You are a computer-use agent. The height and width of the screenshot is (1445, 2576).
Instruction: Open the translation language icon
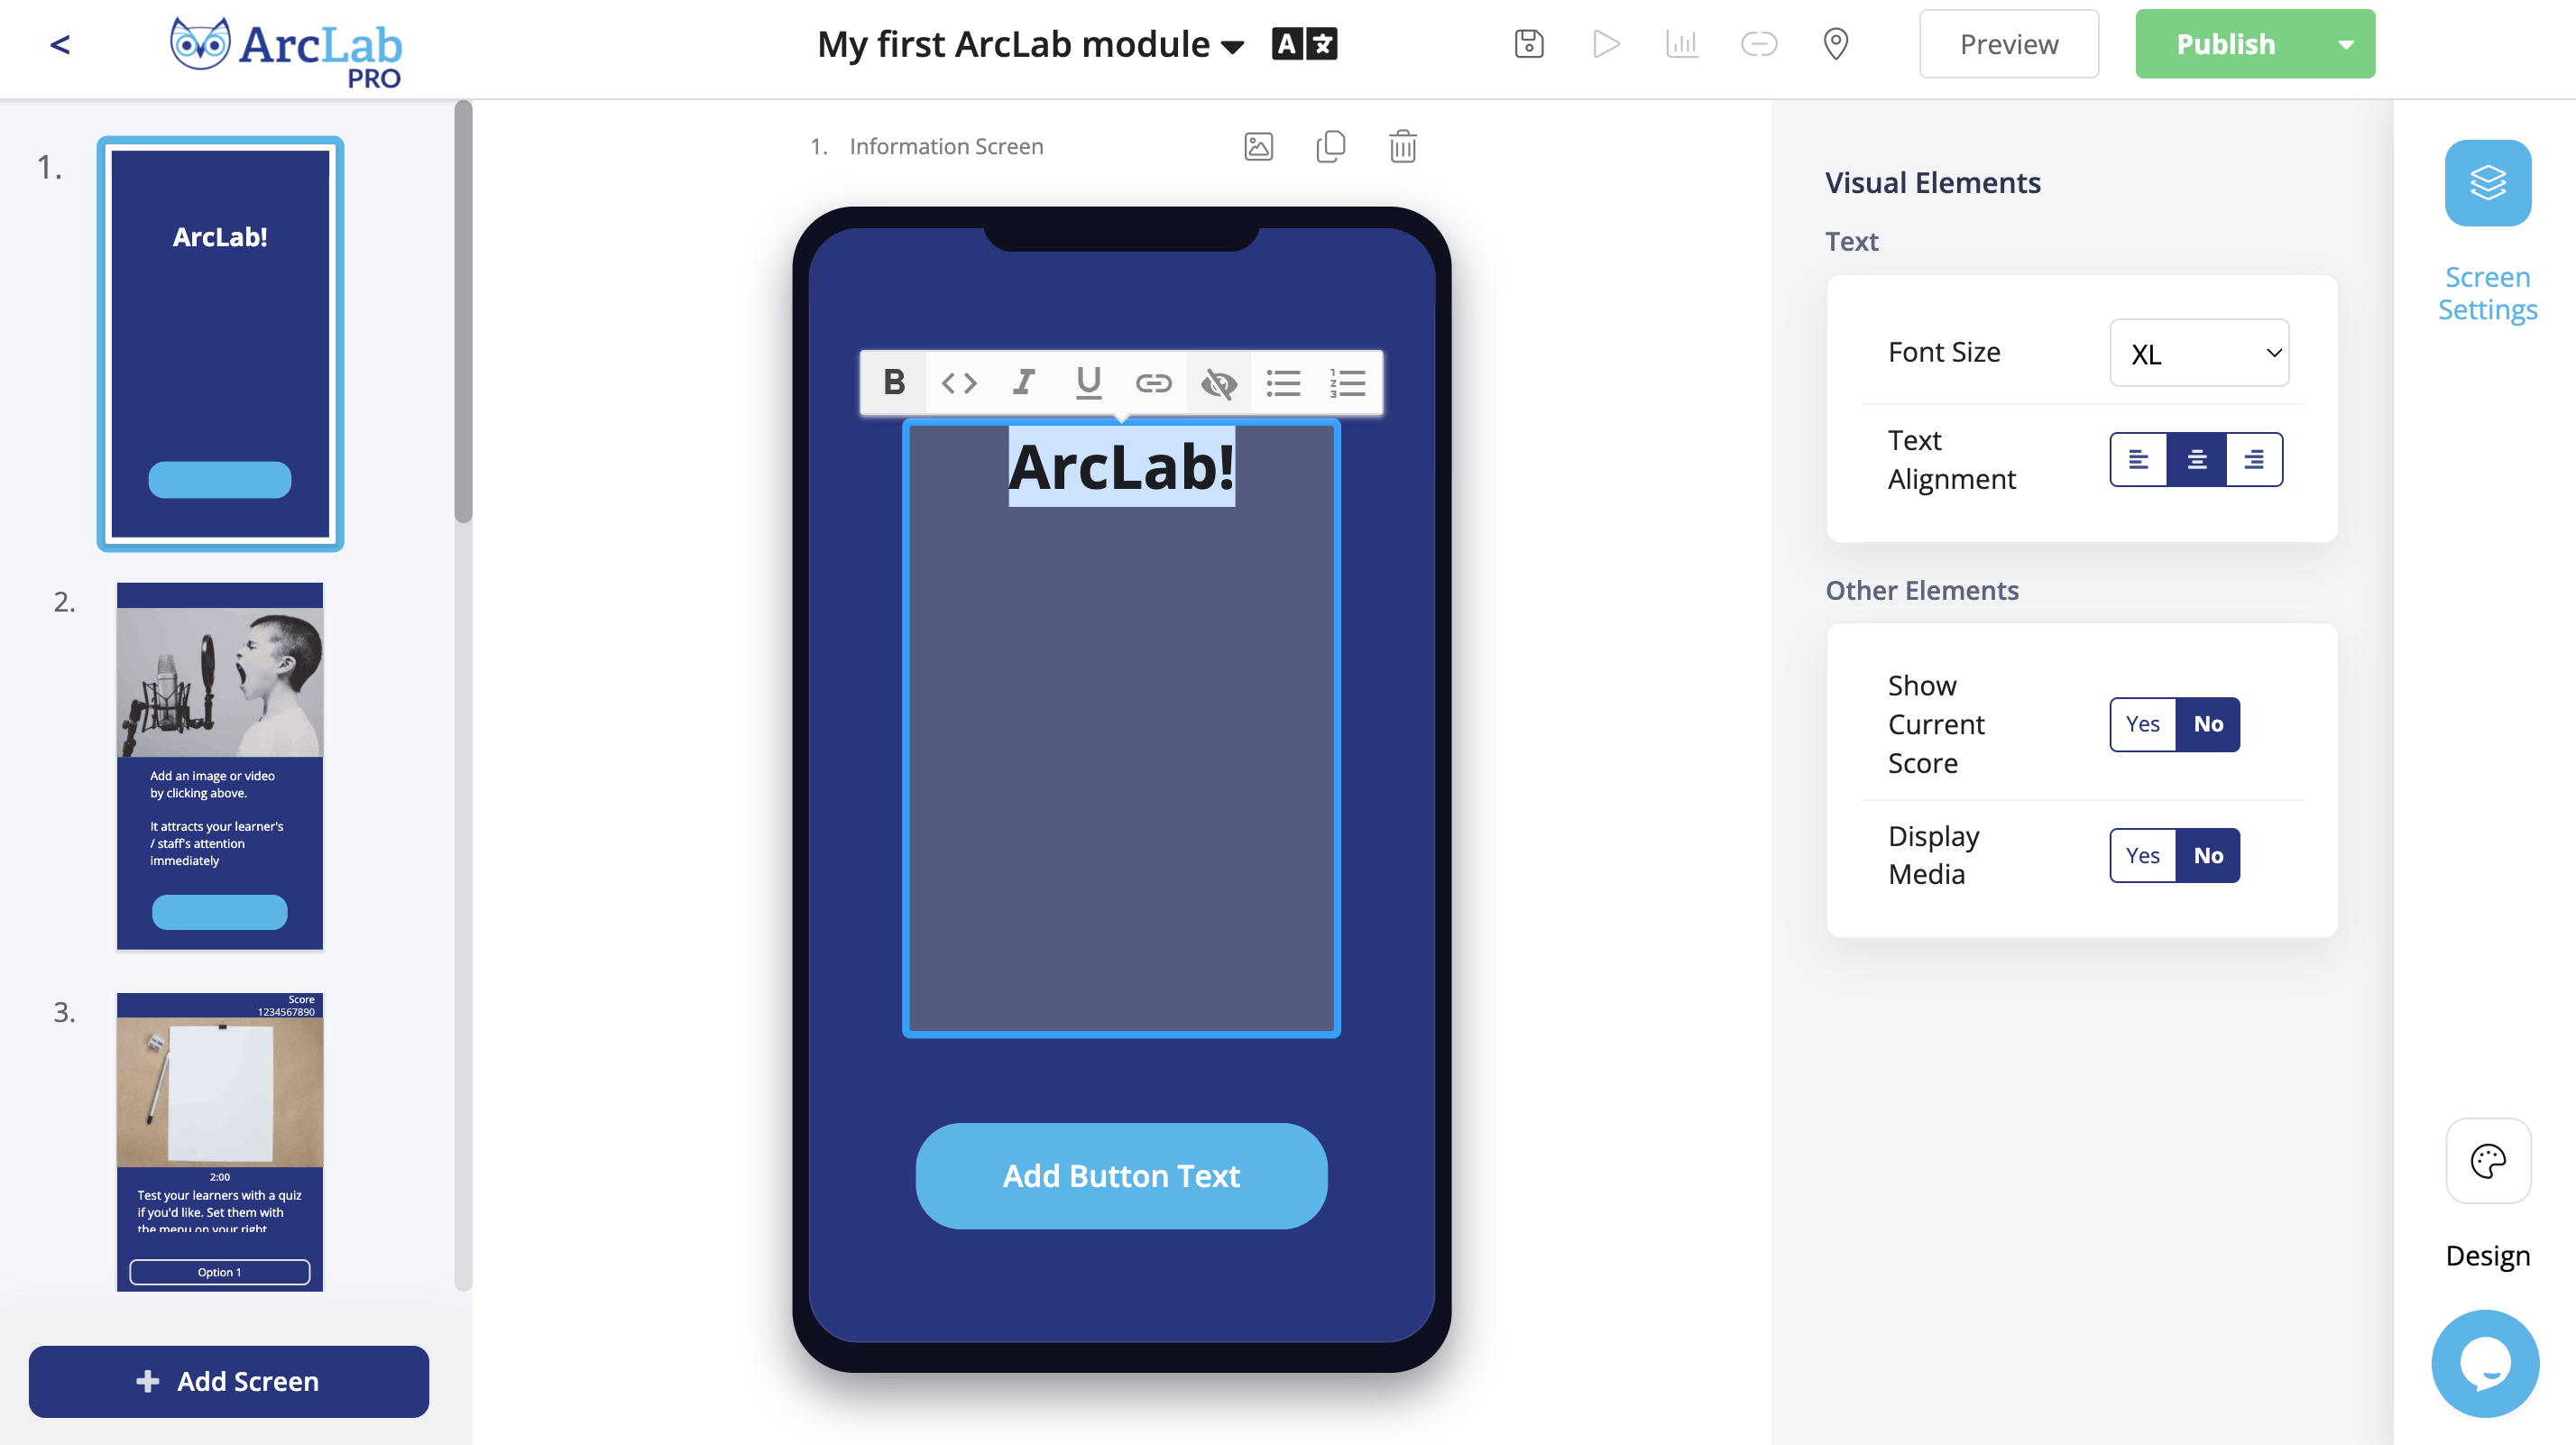(1304, 44)
